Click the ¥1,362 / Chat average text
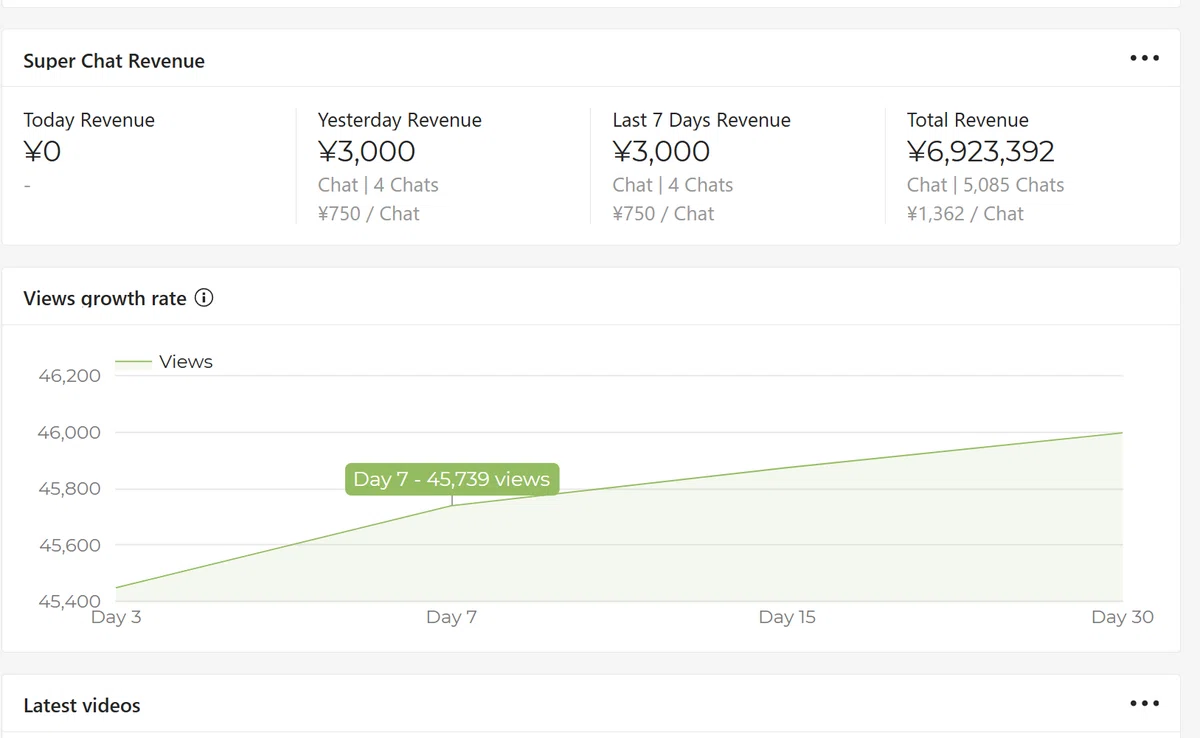Viewport: 1200px width, 738px height. click(x=965, y=213)
